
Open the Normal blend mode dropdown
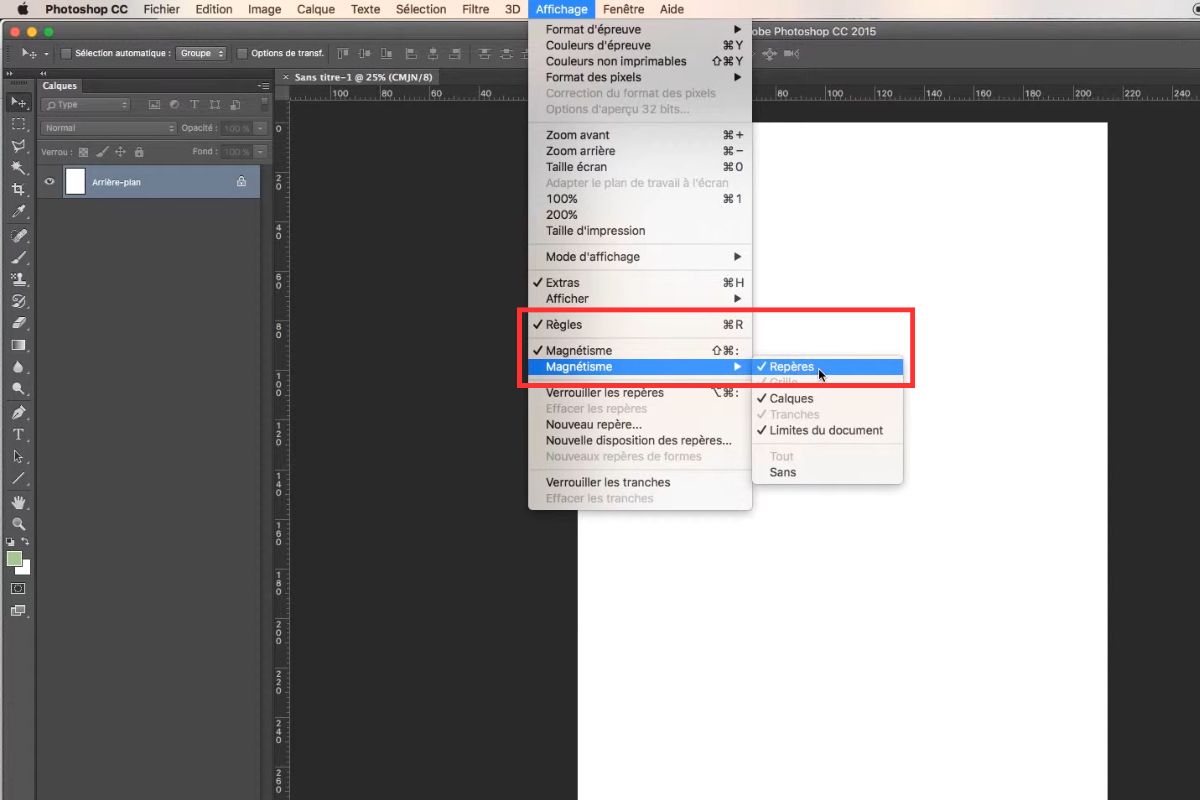point(108,128)
